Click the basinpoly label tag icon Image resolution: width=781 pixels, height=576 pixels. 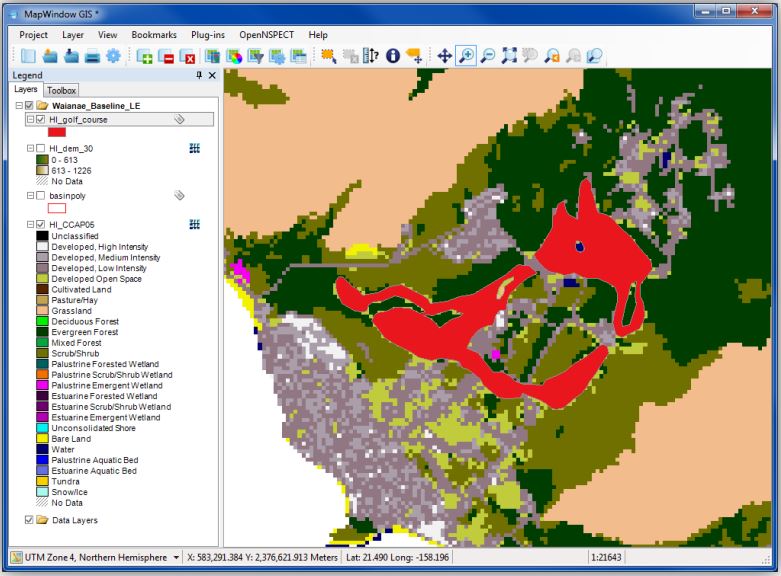pyautogui.click(x=179, y=195)
